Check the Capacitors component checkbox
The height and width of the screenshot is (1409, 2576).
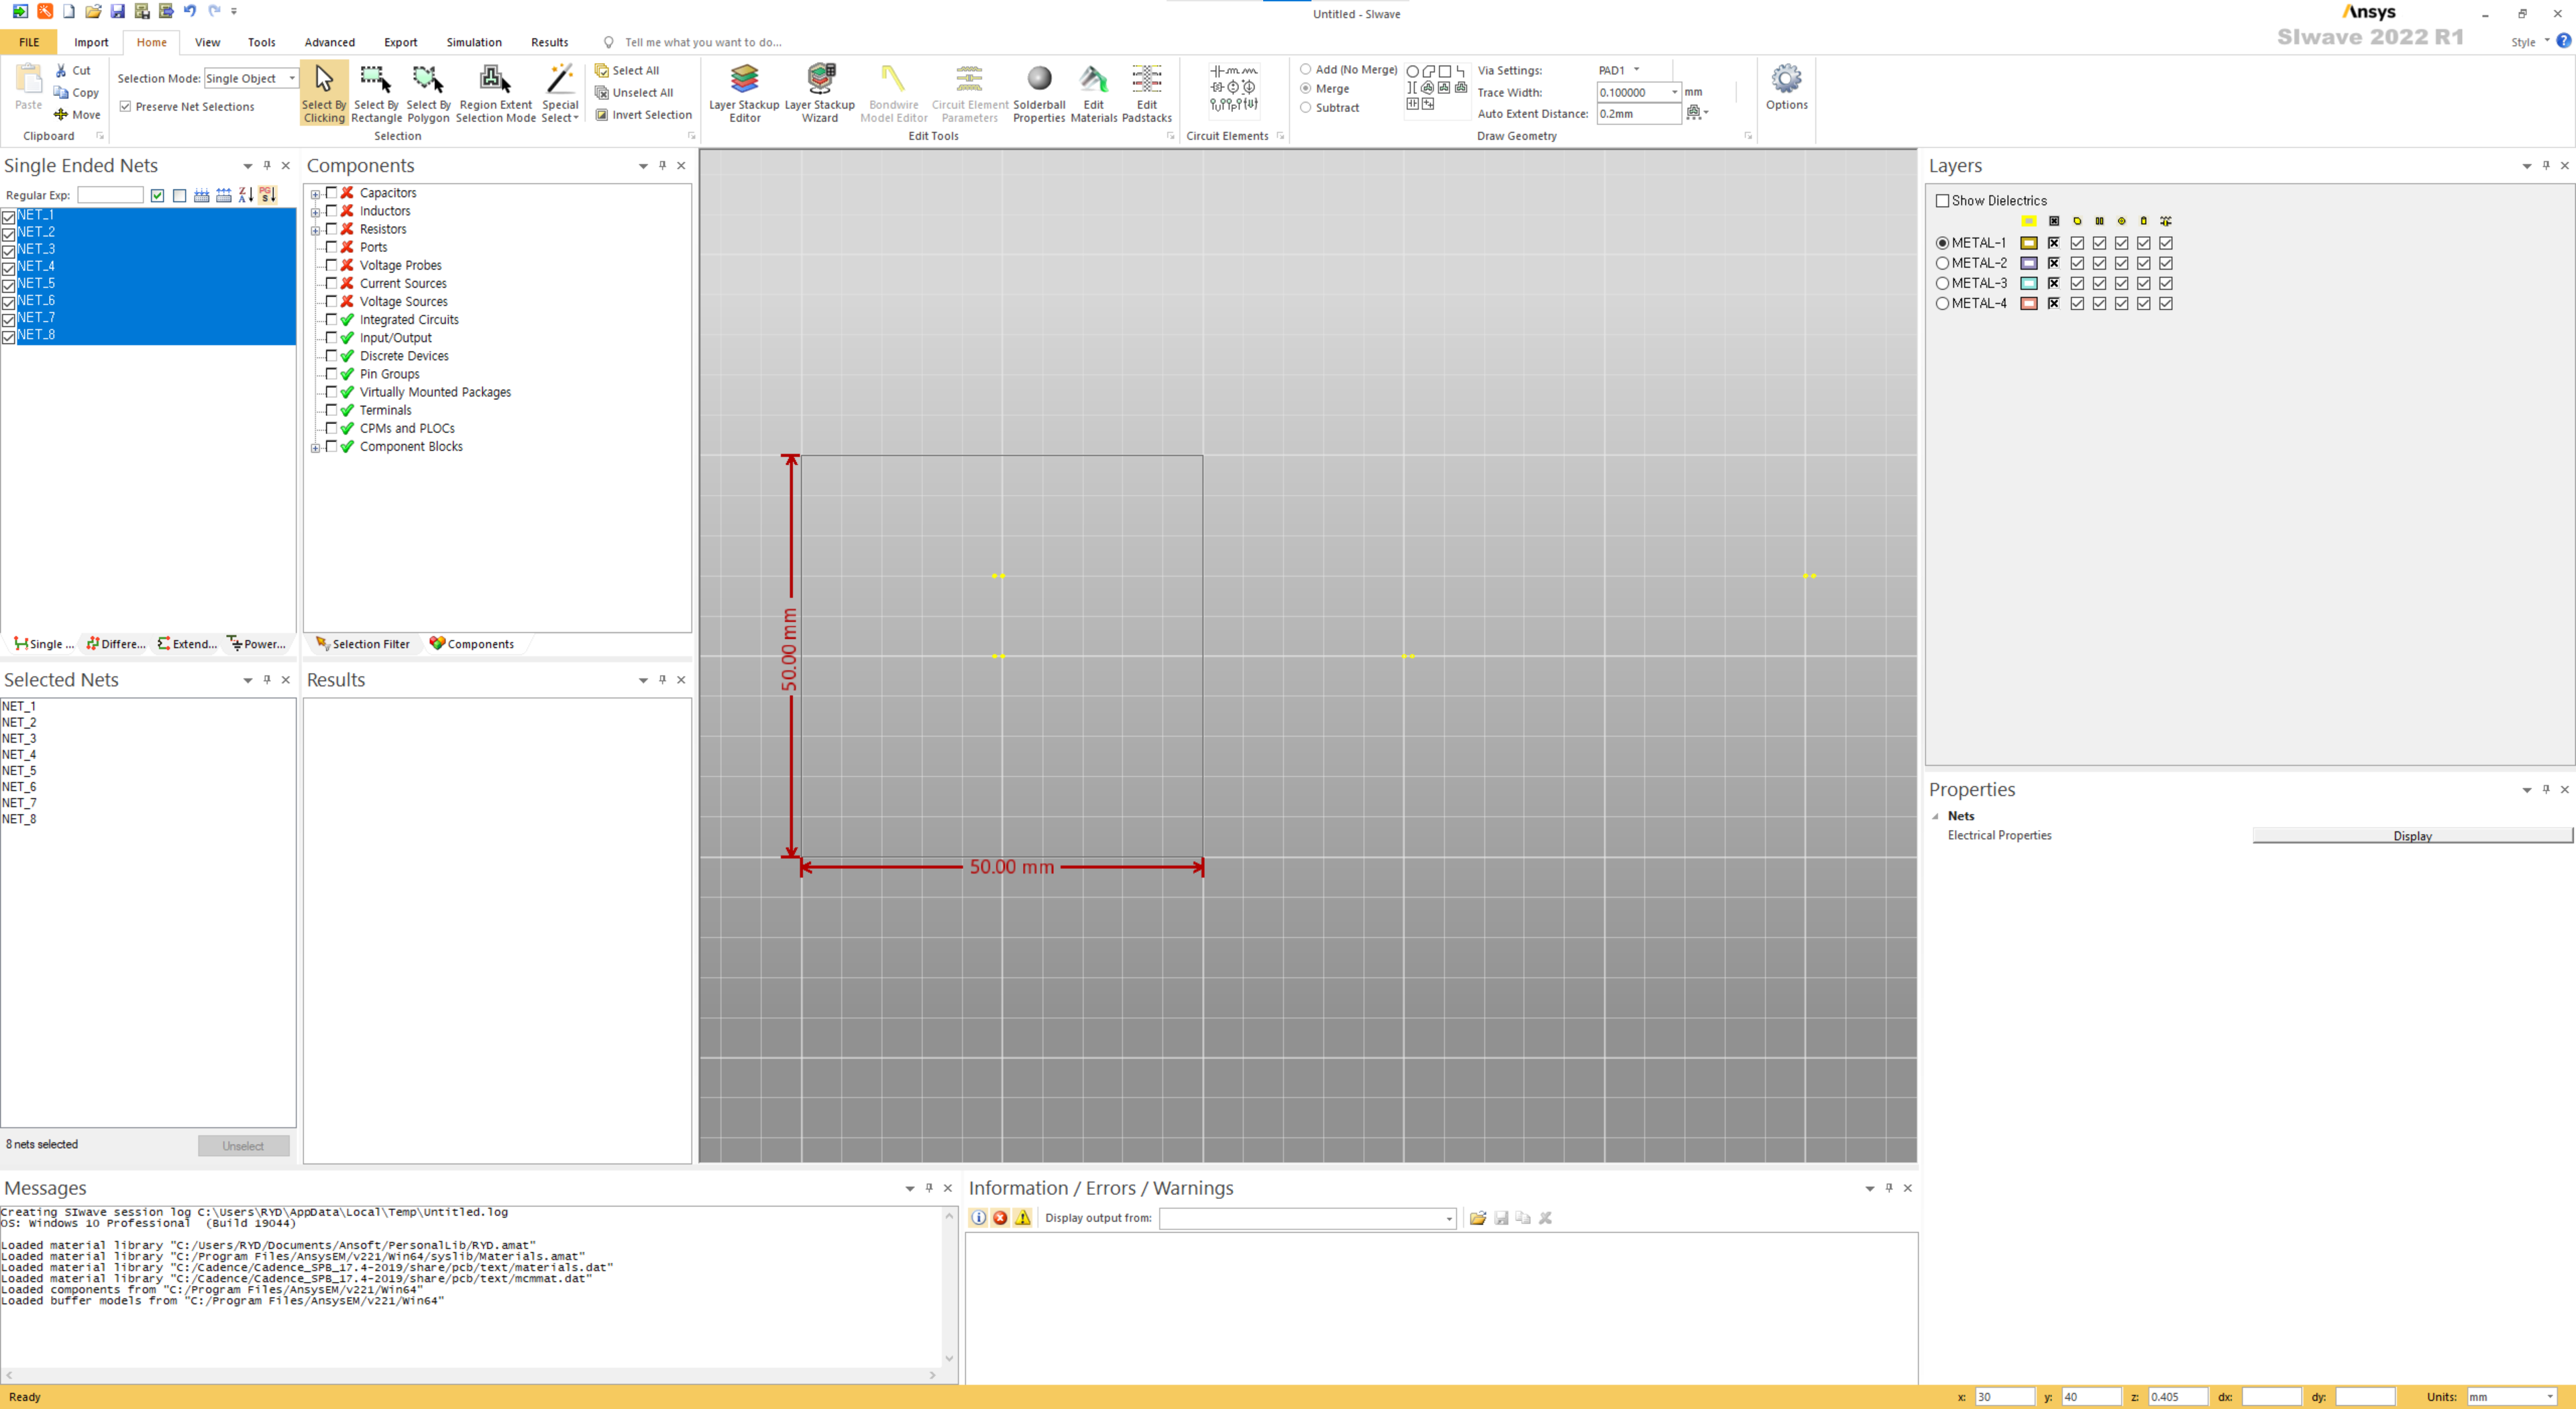[x=331, y=193]
